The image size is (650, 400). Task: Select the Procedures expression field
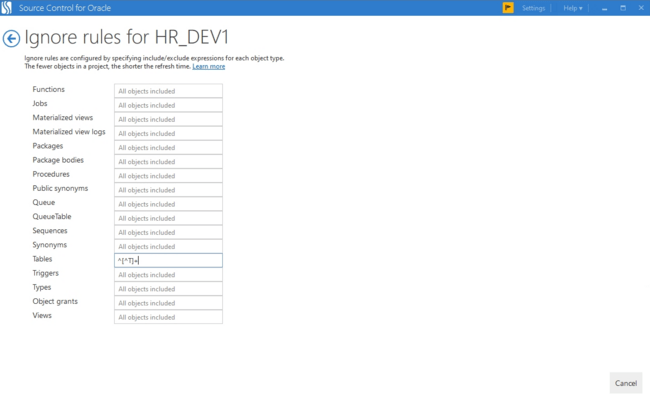168,175
